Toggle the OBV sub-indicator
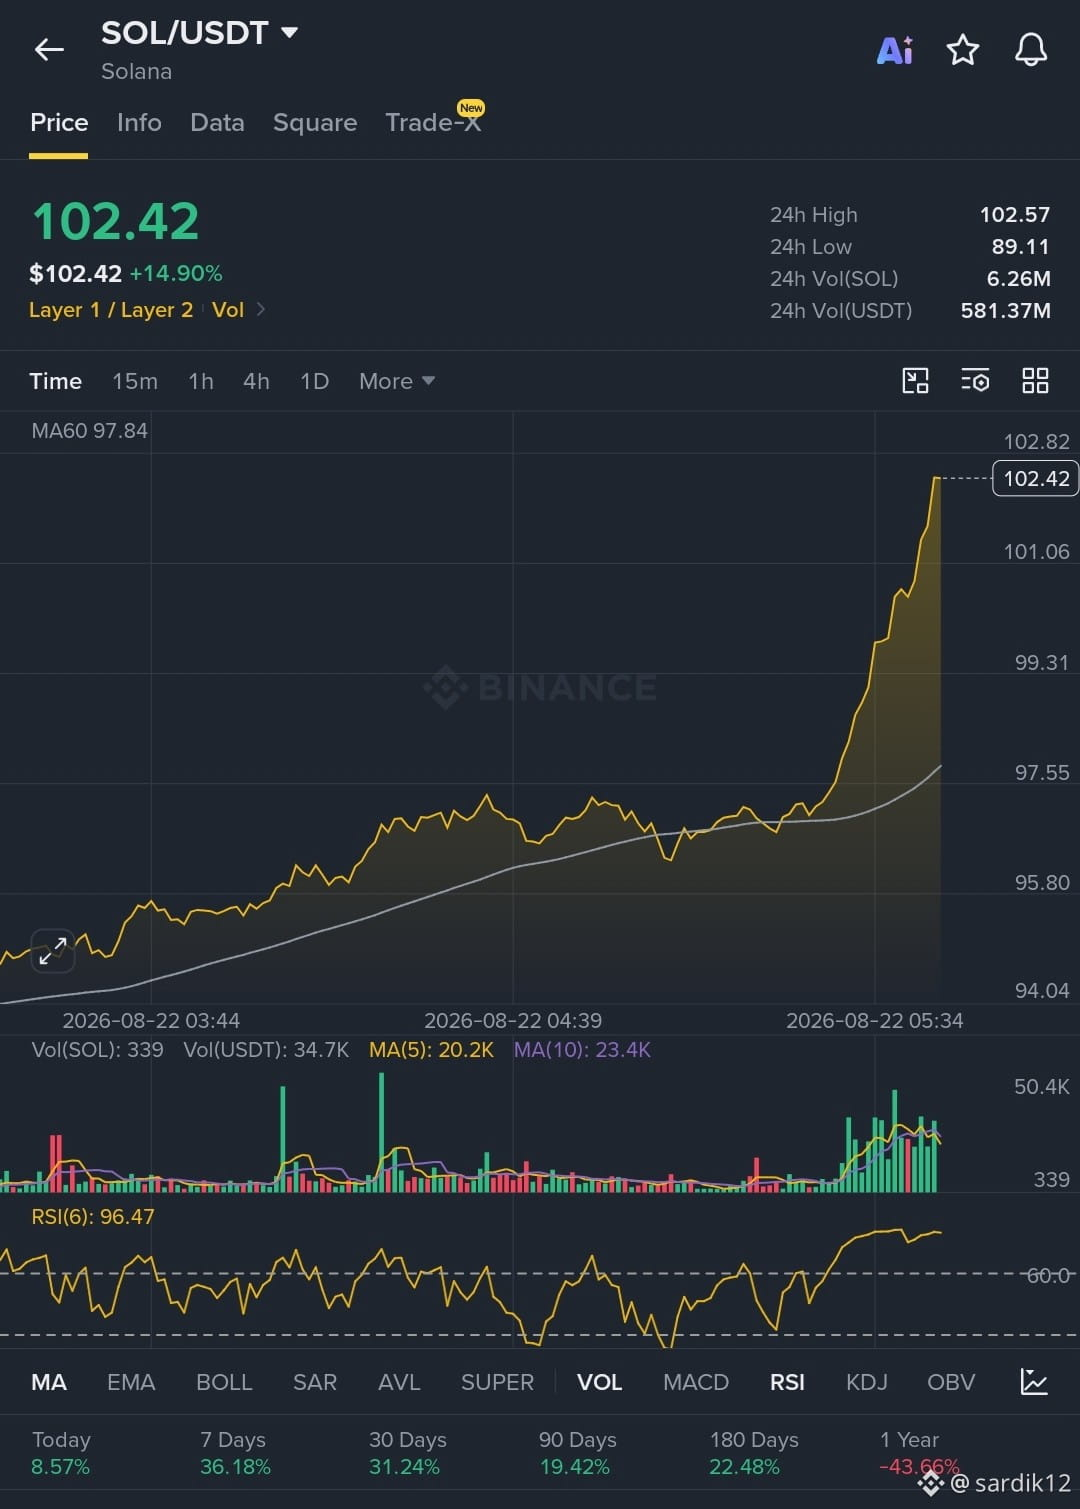 tap(951, 1382)
